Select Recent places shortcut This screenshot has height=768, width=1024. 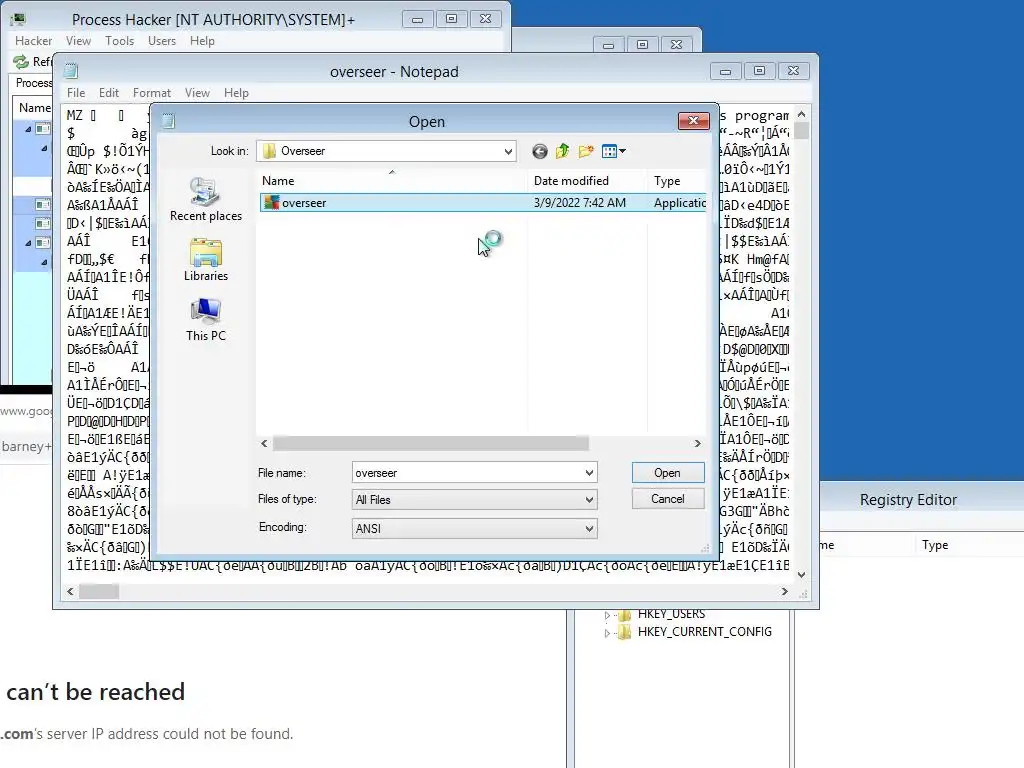206,199
